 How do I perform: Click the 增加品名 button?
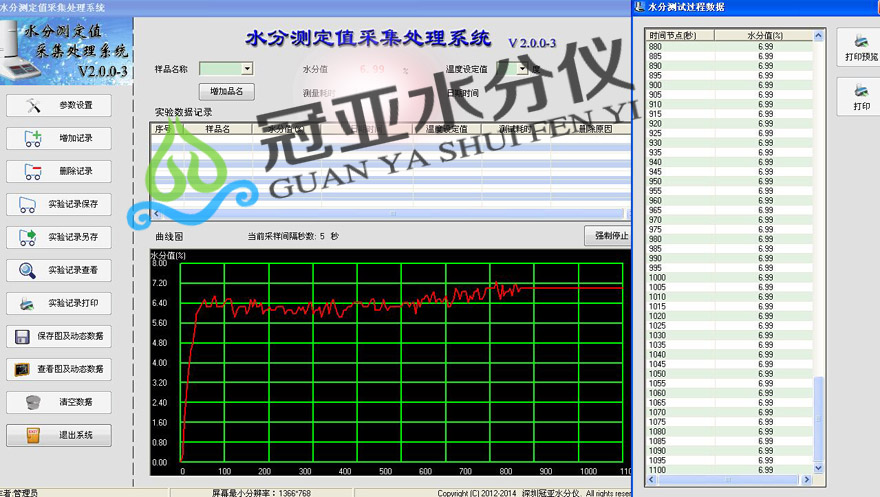[x=227, y=91]
